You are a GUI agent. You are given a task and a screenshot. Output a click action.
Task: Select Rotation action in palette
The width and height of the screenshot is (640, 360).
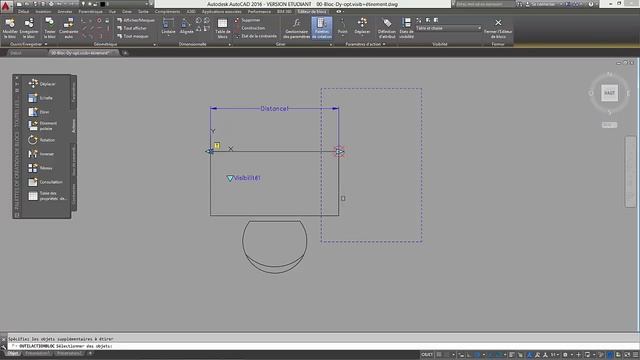(x=41, y=140)
